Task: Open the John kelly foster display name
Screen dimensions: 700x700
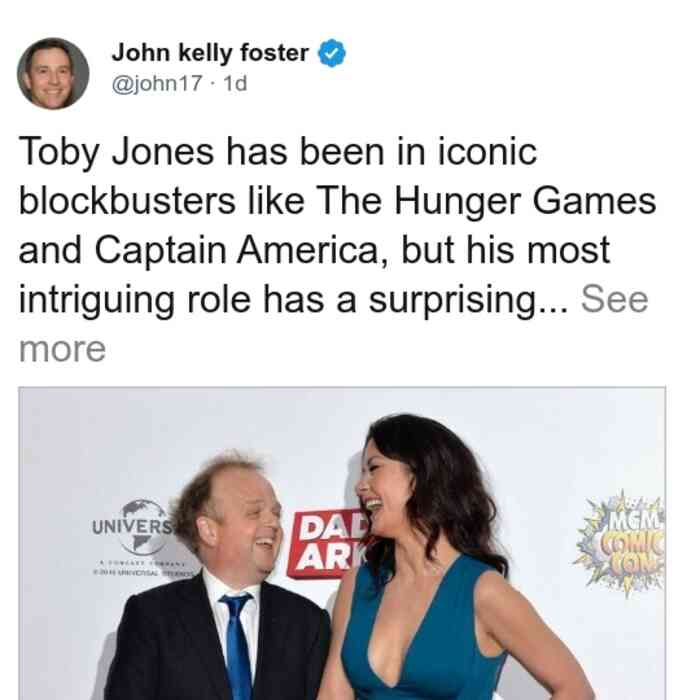Action: pyautogui.click(x=210, y=53)
